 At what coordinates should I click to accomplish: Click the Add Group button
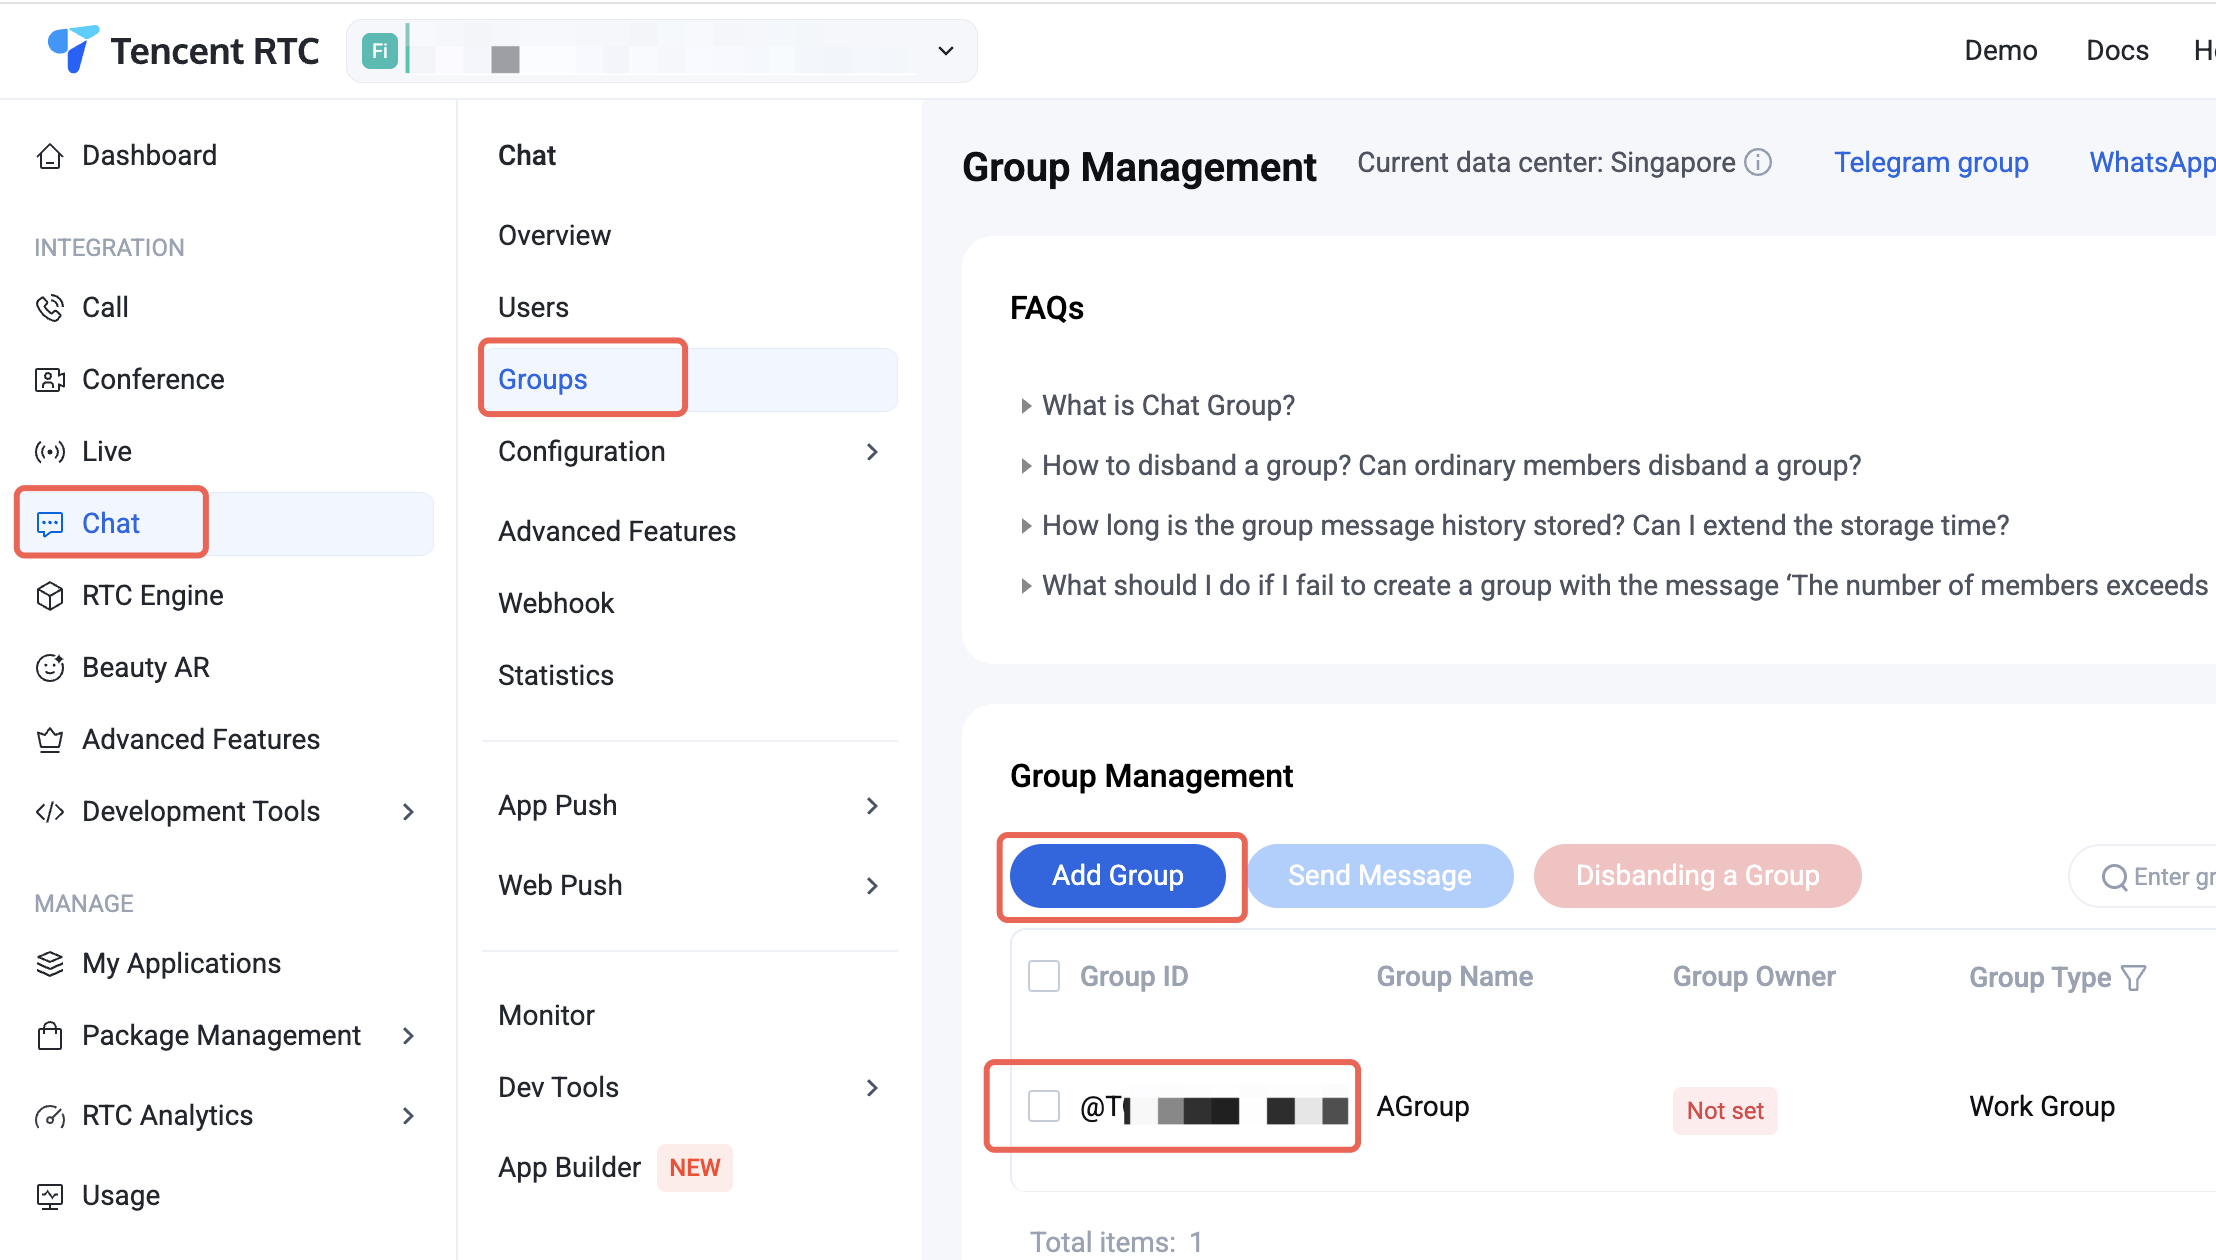pos(1118,876)
